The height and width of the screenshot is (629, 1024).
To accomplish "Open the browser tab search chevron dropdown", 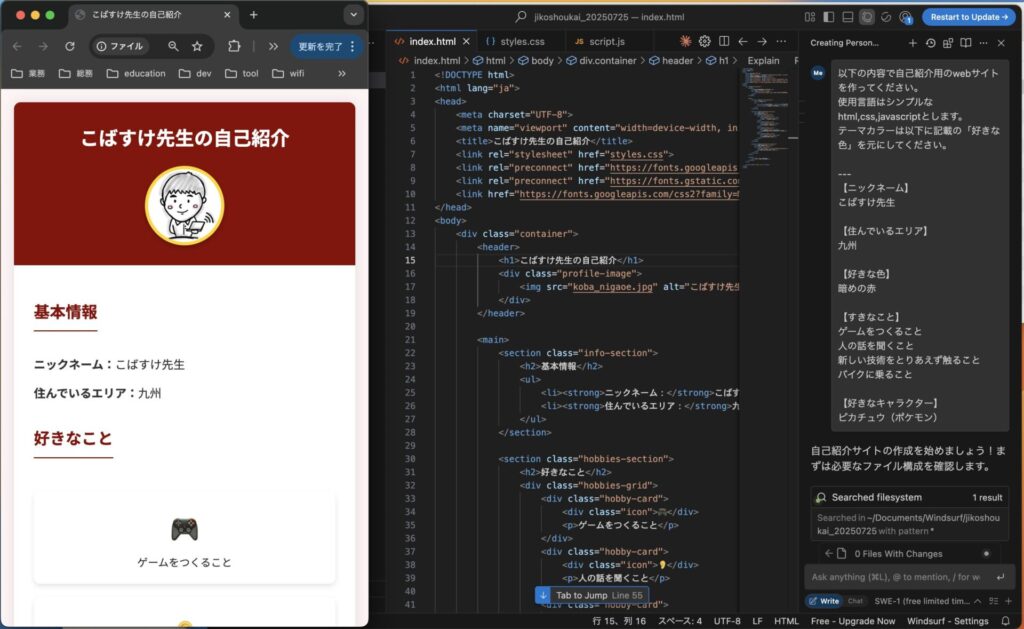I will [x=353, y=15].
